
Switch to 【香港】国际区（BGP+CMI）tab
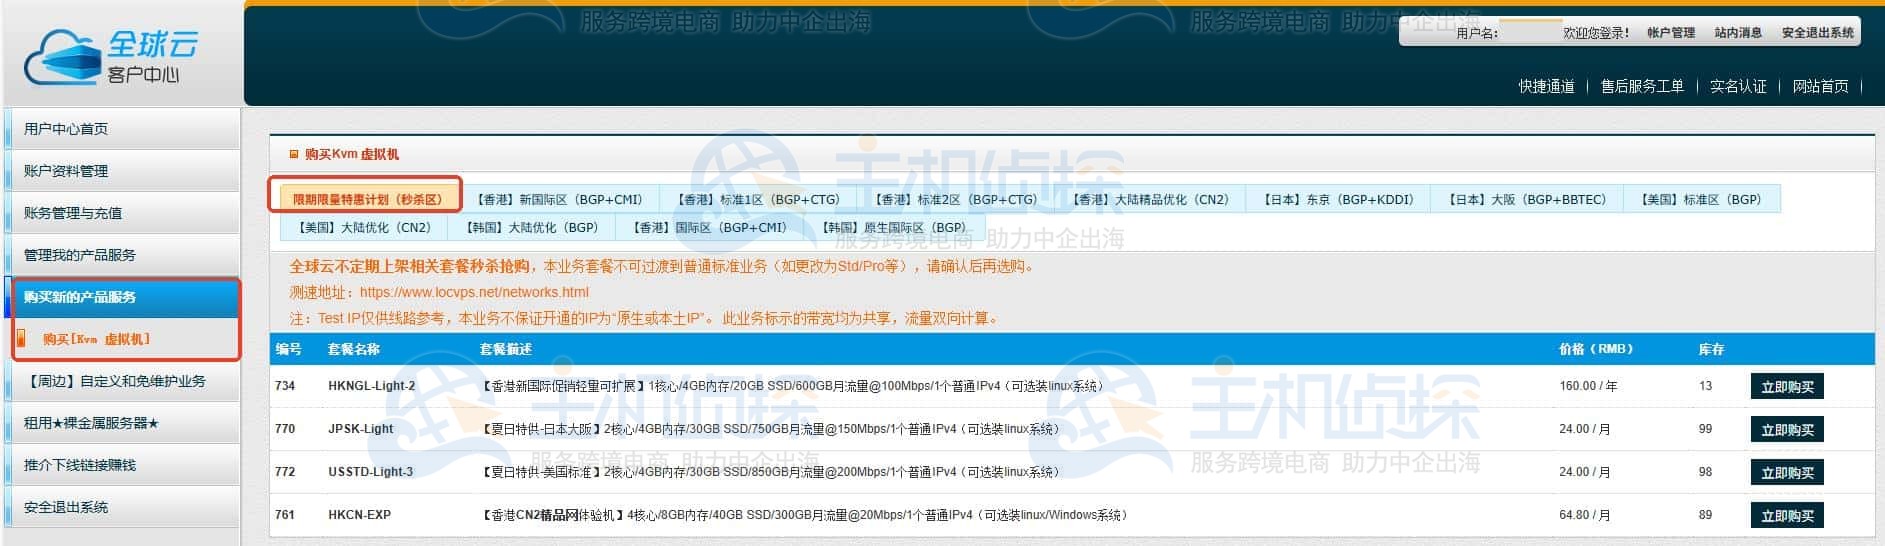click(x=709, y=227)
